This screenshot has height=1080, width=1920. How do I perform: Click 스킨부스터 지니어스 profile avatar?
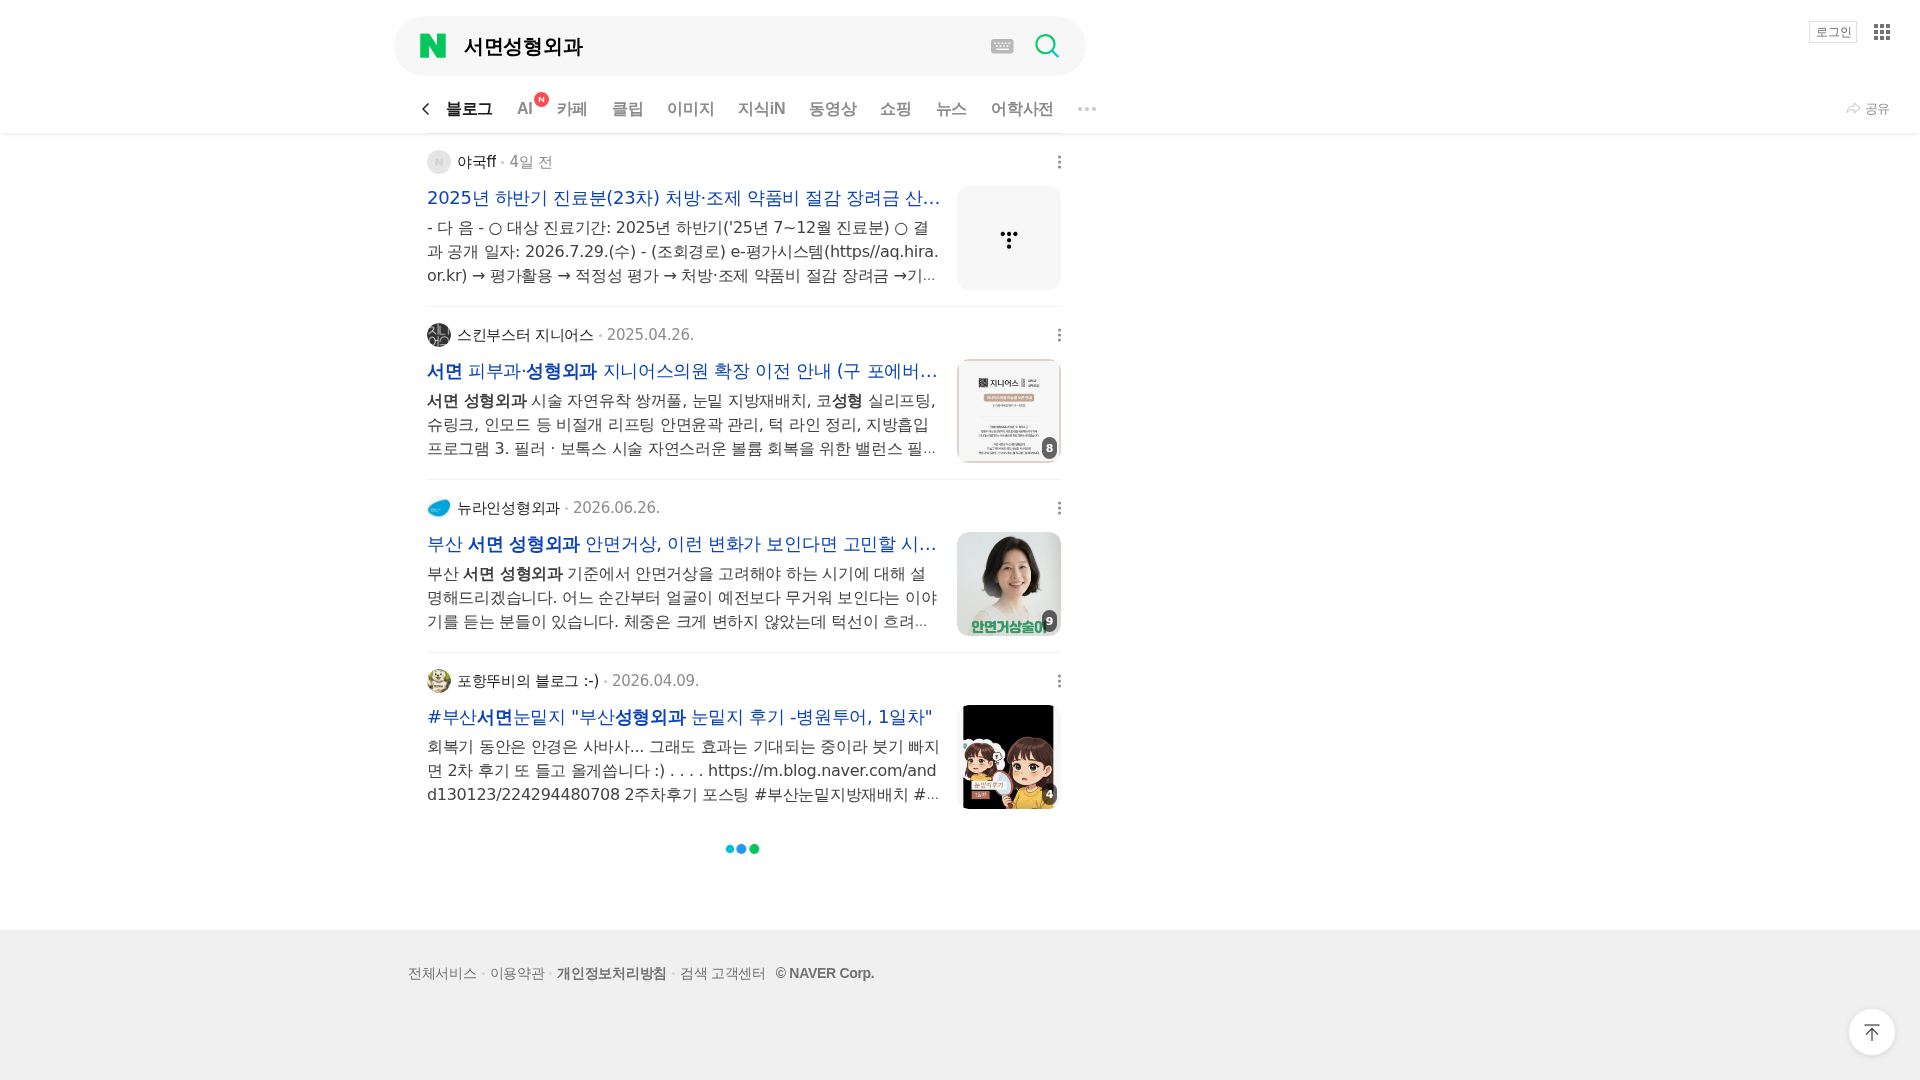click(439, 335)
